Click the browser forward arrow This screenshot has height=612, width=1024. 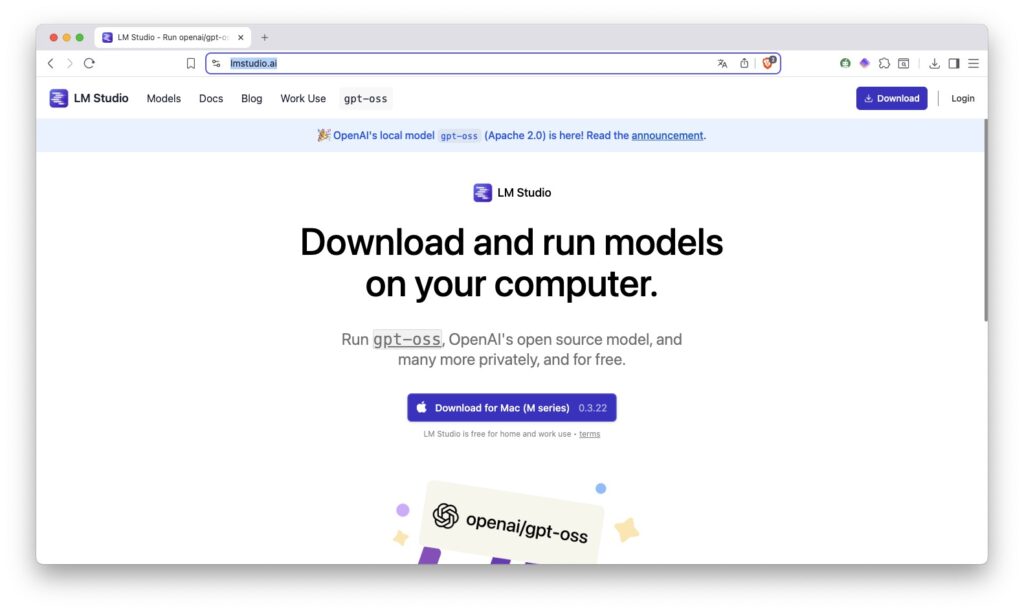tap(69, 63)
